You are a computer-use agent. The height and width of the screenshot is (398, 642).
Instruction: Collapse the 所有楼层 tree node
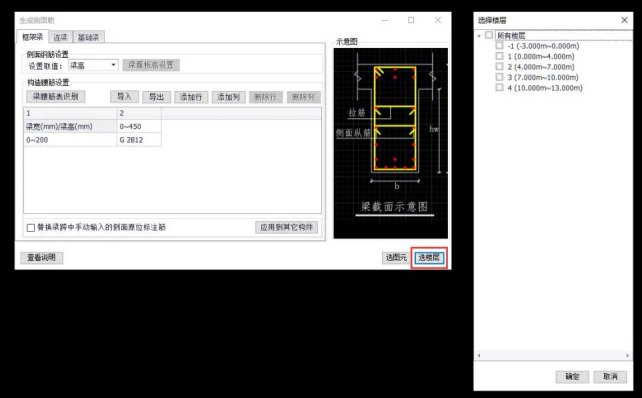coord(479,36)
